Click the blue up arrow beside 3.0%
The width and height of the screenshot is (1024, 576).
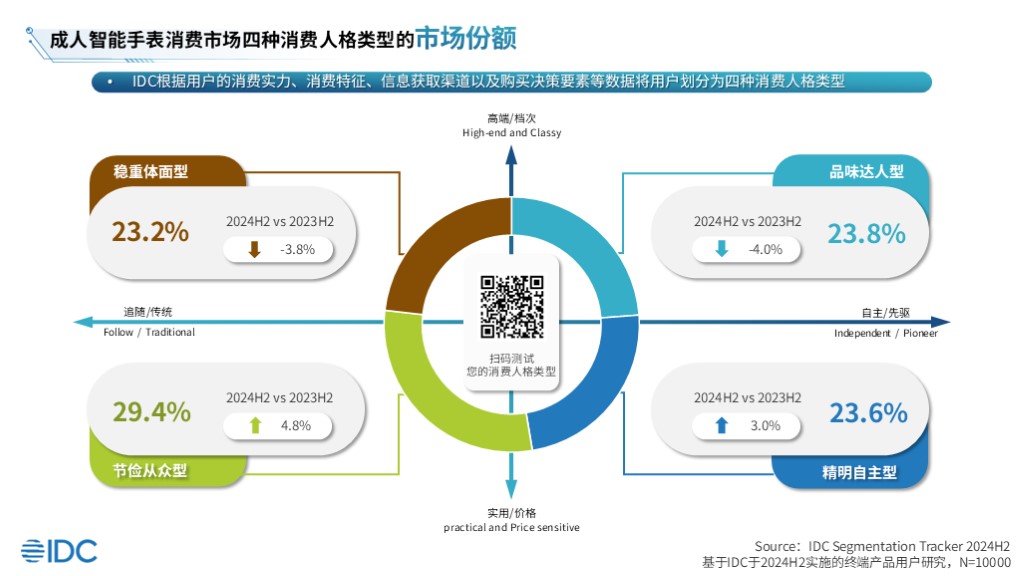(x=722, y=426)
